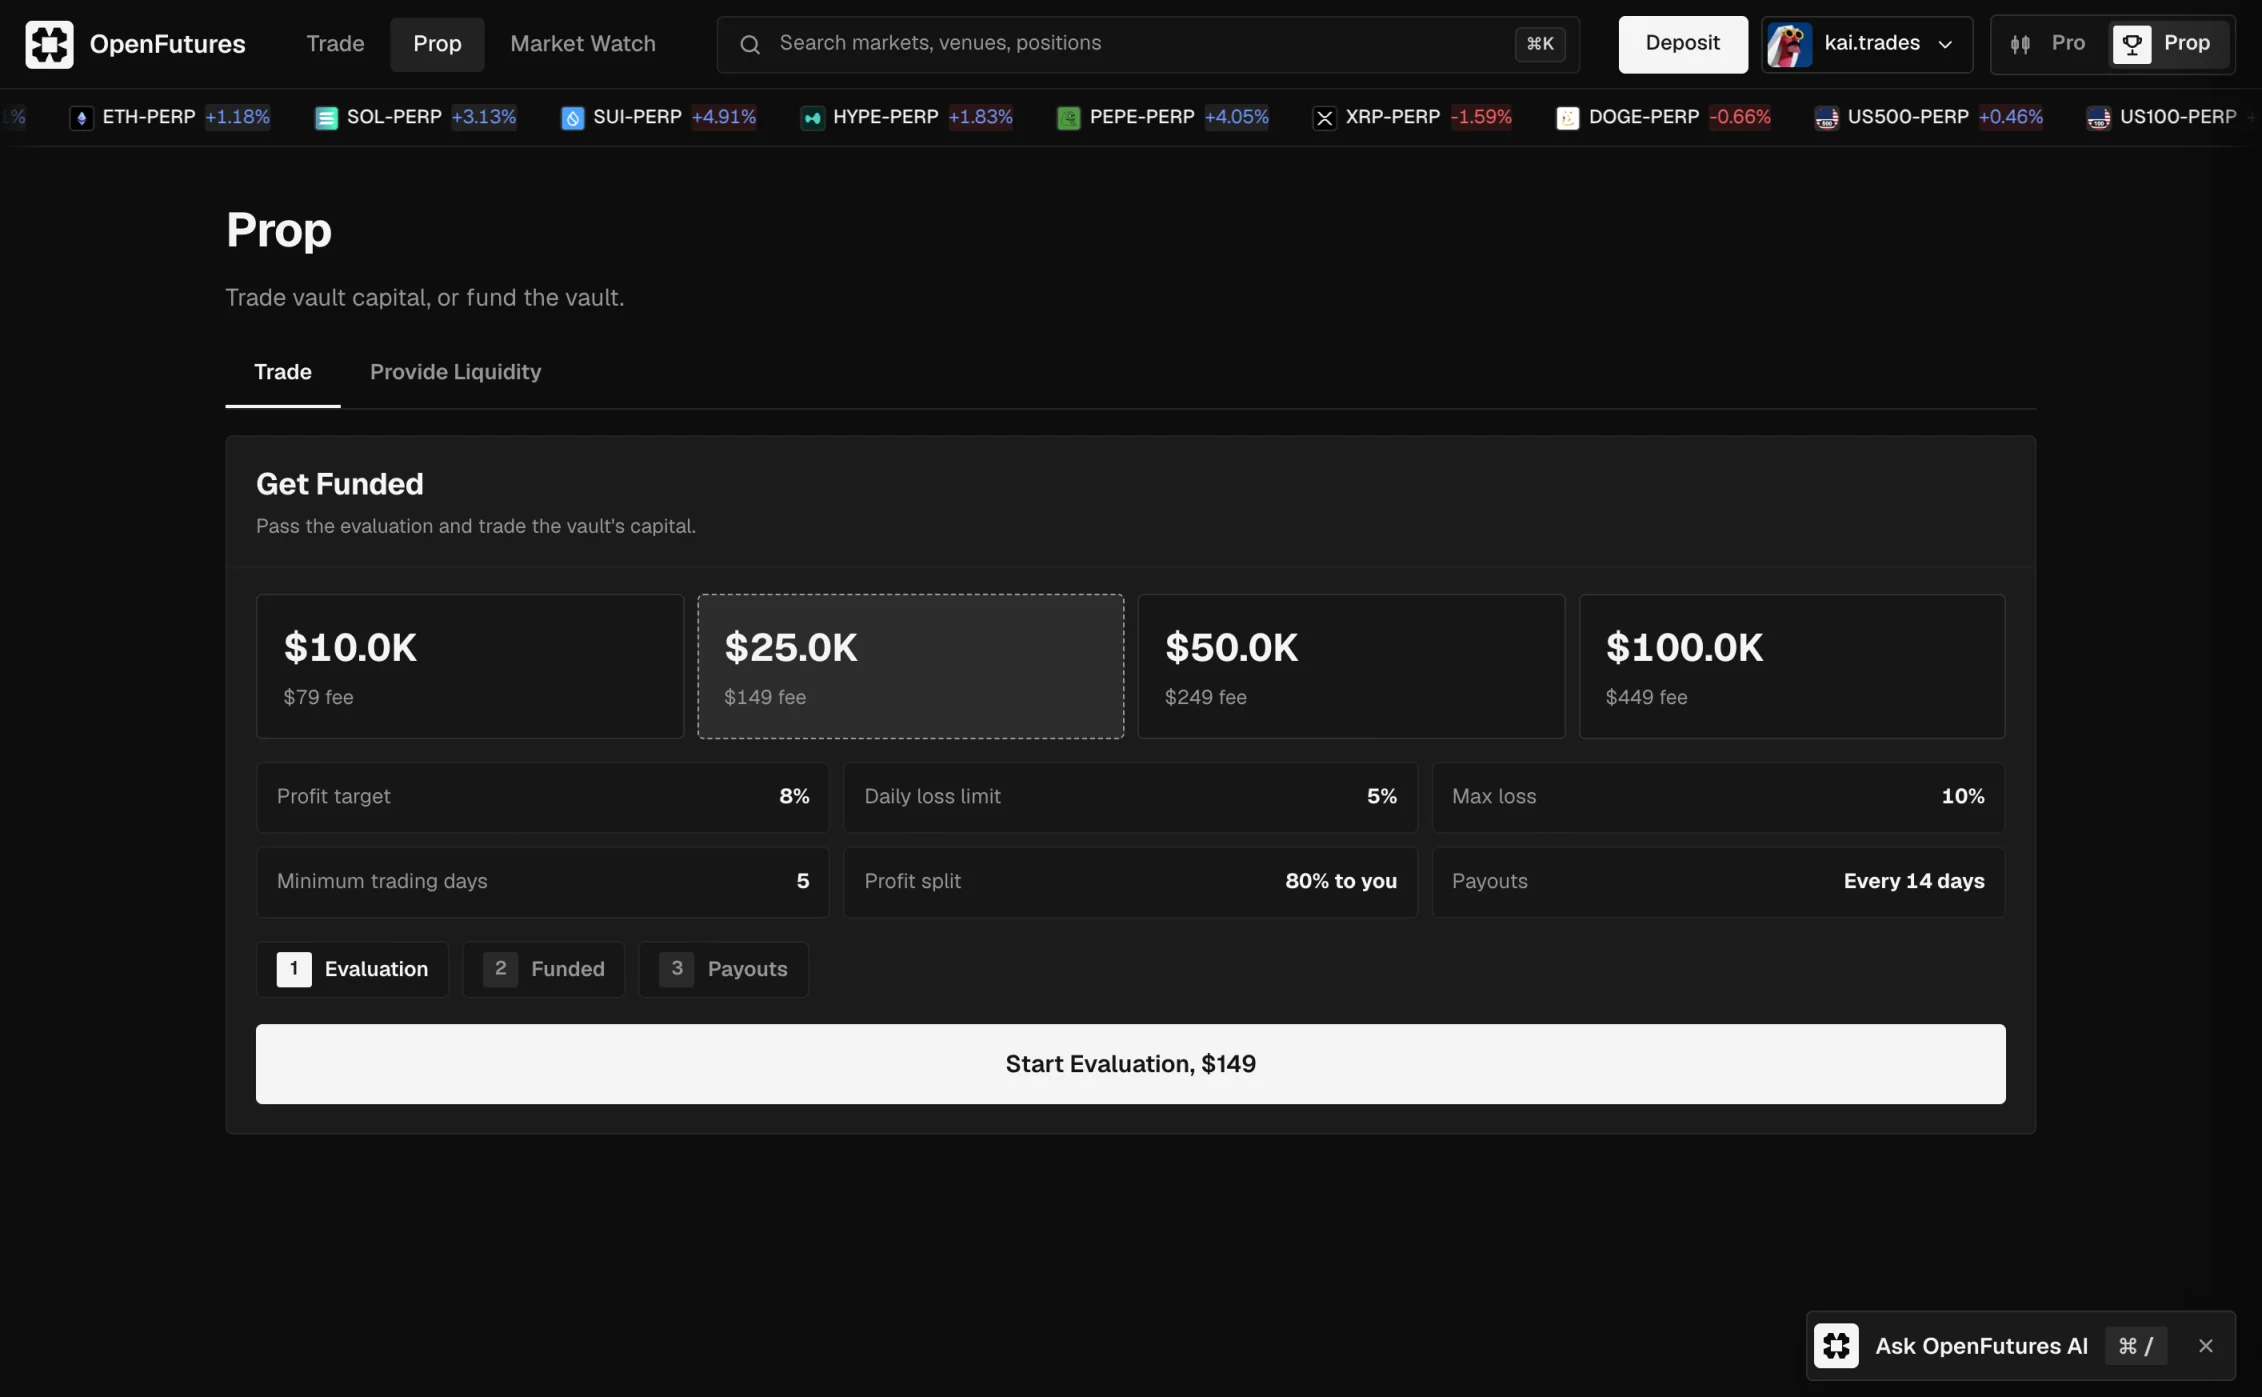The image size is (2262, 1397).
Task: Click the US500-PERP flag icon
Action: coord(1826,118)
